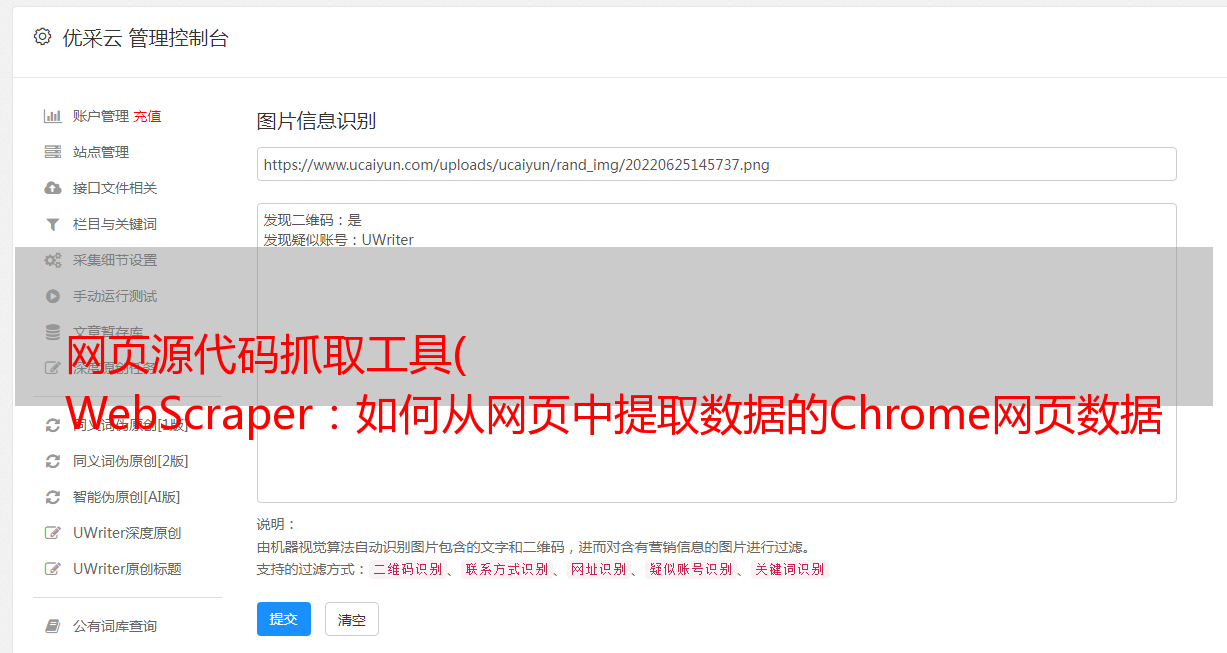Click the gear icon beside 优采云 管理控制台
Image resolution: width=1227 pixels, height=653 pixels.
[x=42, y=37]
